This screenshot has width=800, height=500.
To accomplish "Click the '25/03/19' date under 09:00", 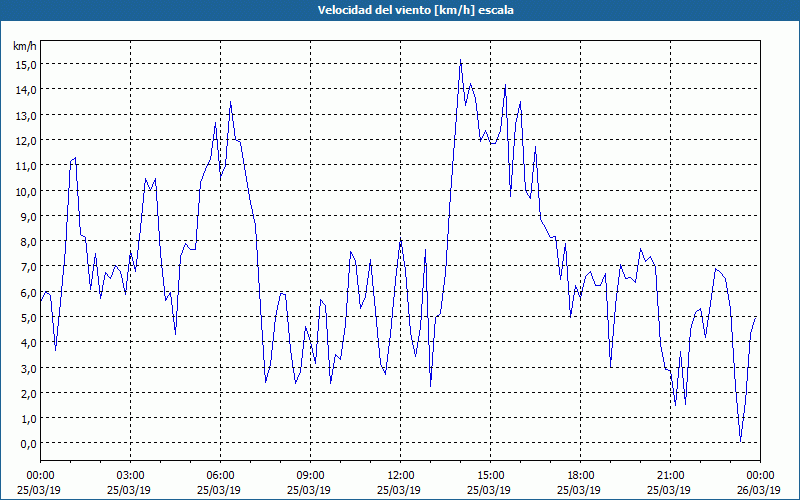I will (x=309, y=490).
